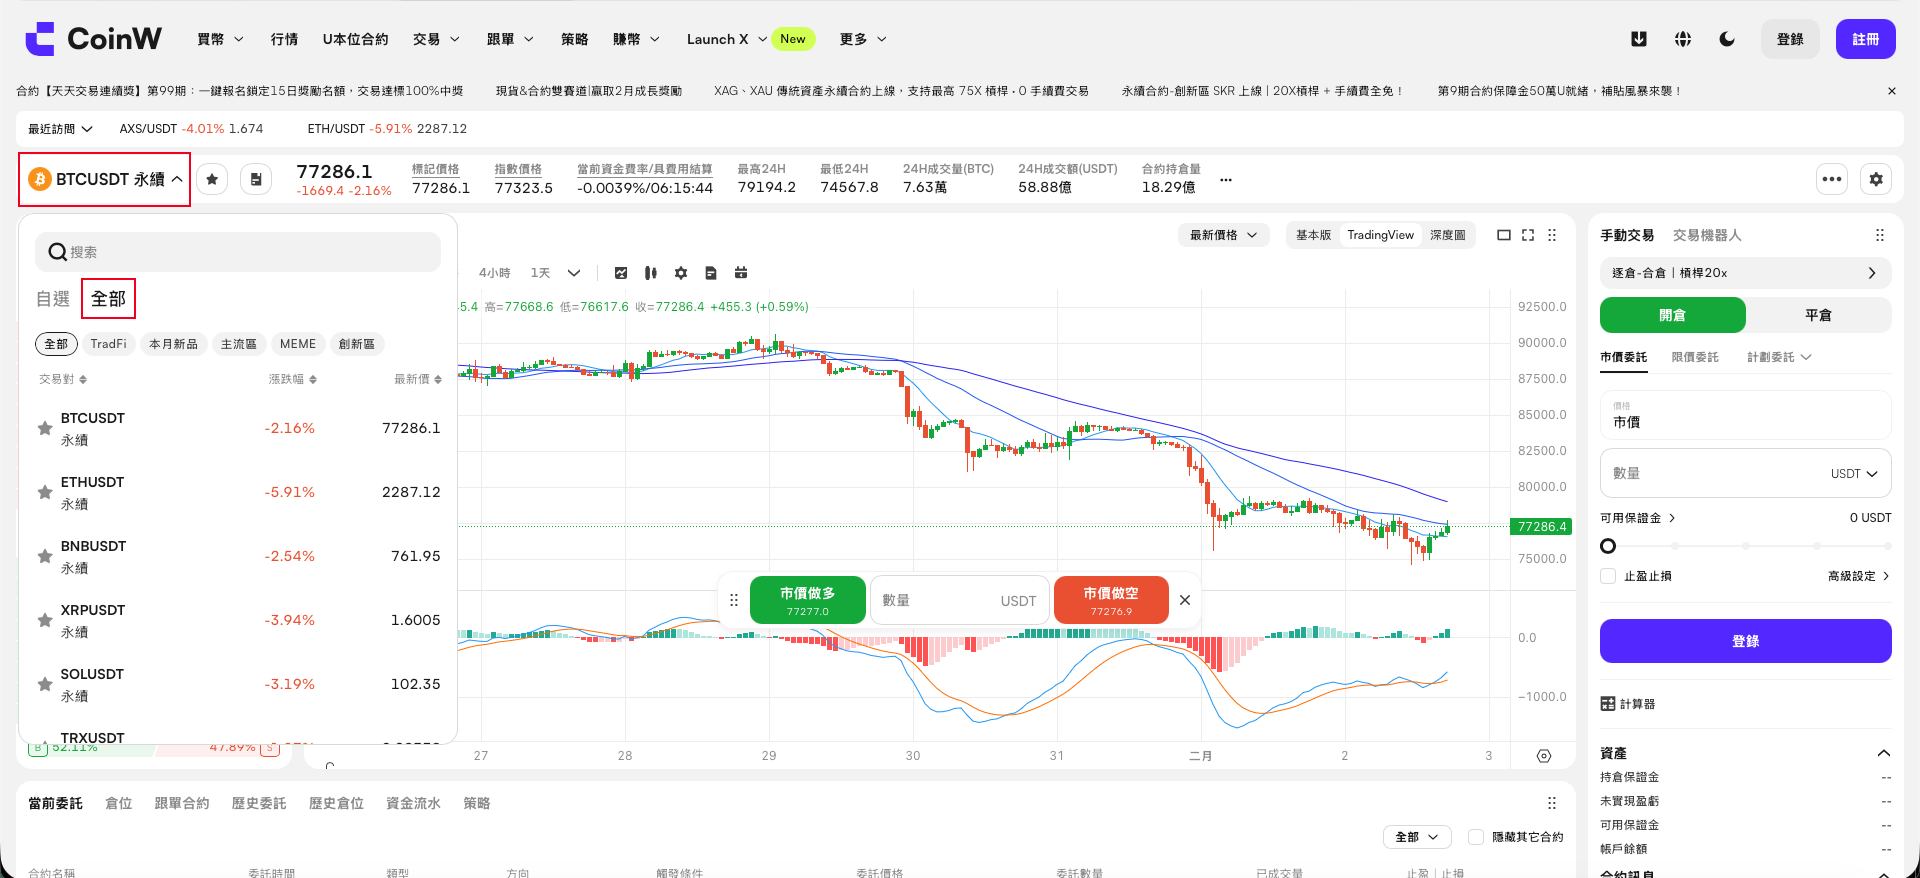Image resolution: width=1920 pixels, height=878 pixels.
Task: Open the 最近訪問 recent visits dropdown
Action: (60, 129)
